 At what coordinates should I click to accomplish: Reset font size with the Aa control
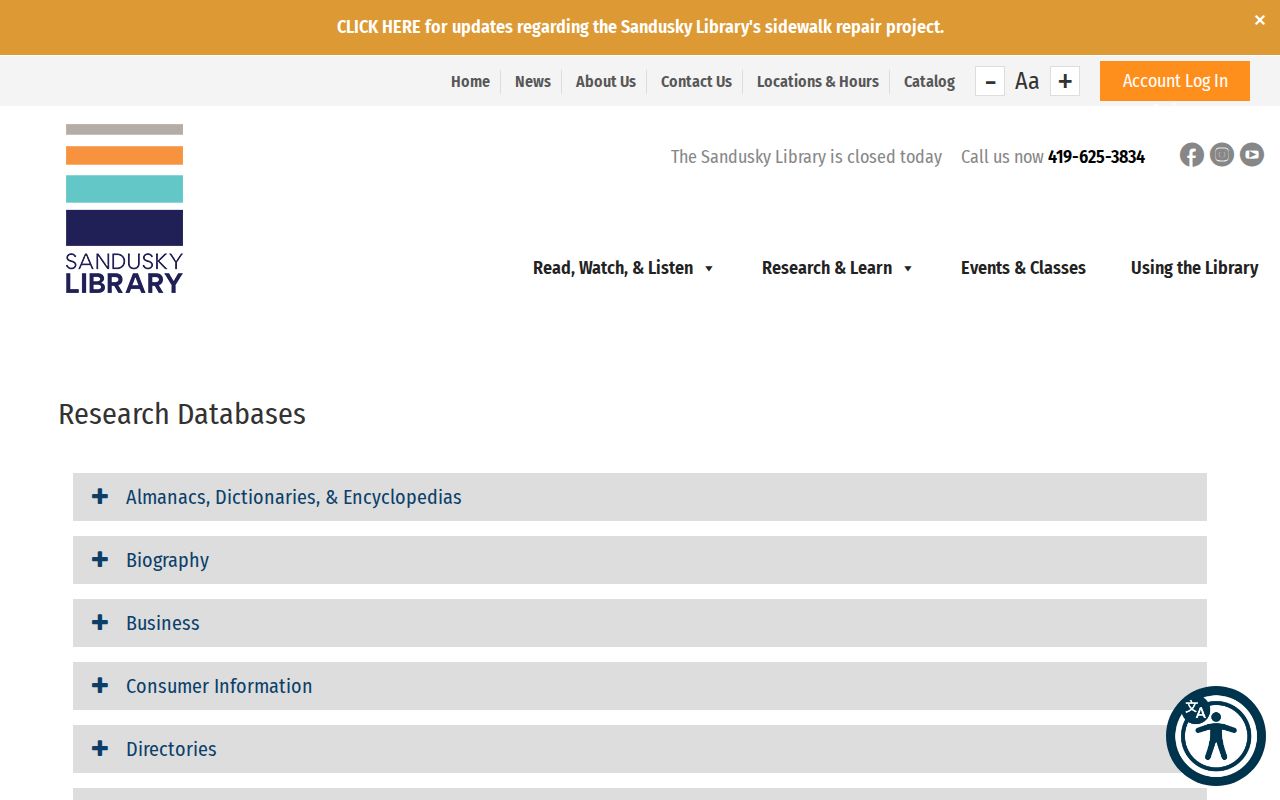click(x=1027, y=81)
